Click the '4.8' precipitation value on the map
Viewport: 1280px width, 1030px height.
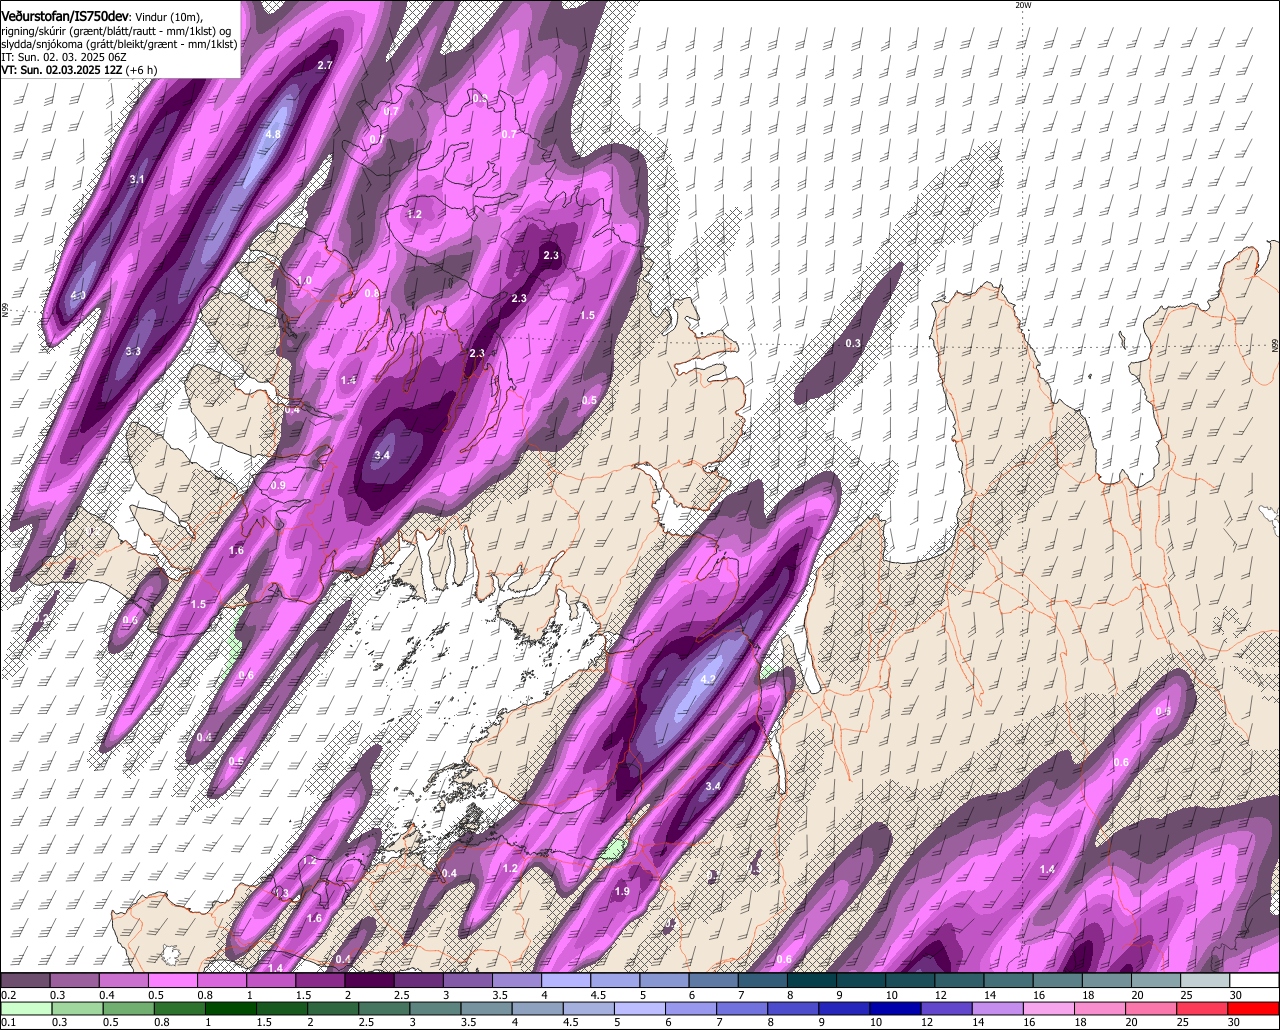click(273, 134)
